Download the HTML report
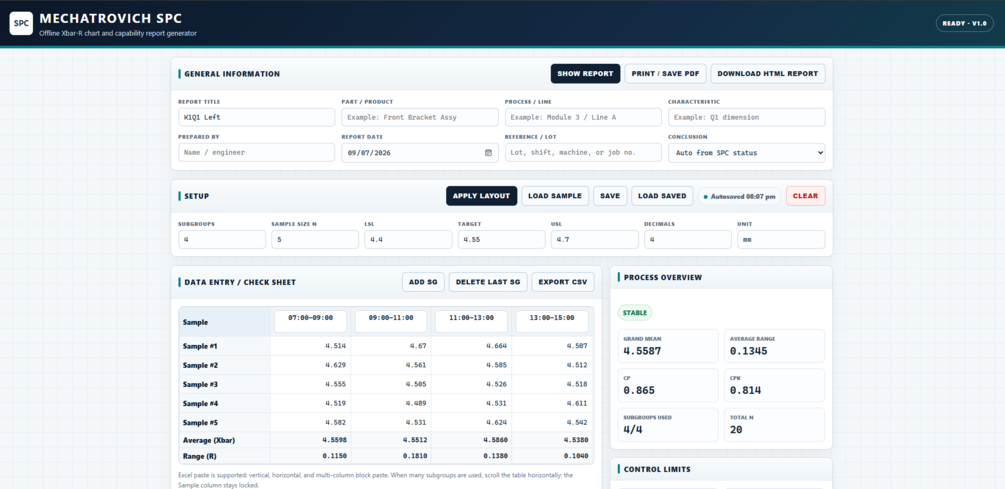This screenshot has width=1005, height=489. 768,74
